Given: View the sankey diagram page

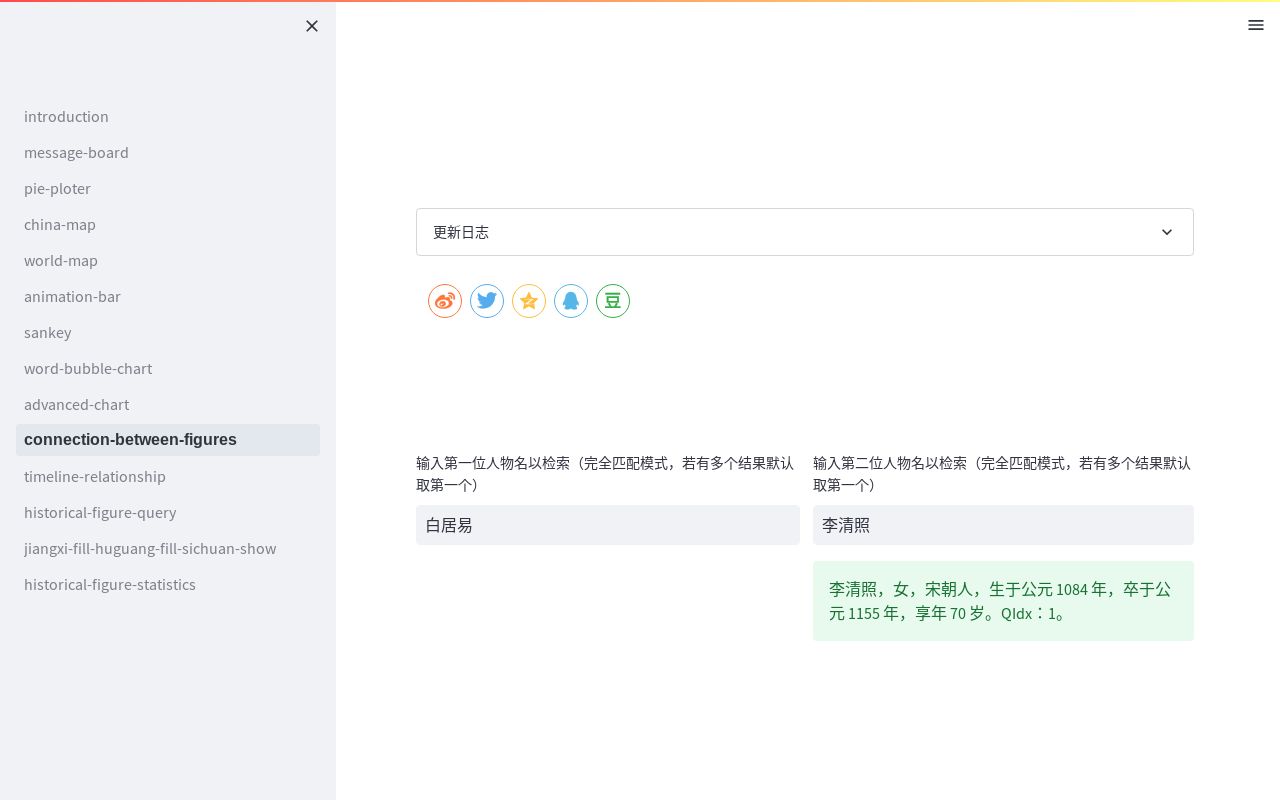Looking at the screenshot, I should pyautogui.click(x=47, y=332).
